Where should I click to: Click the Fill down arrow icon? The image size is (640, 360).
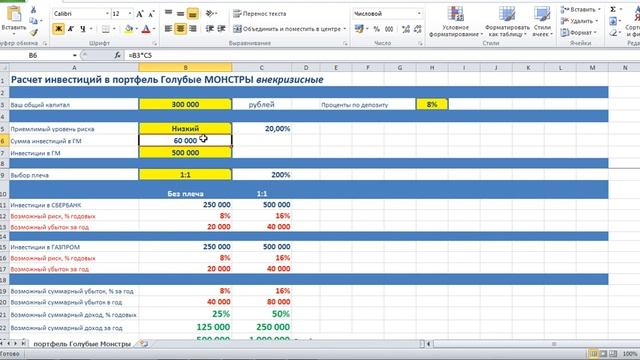613,21
